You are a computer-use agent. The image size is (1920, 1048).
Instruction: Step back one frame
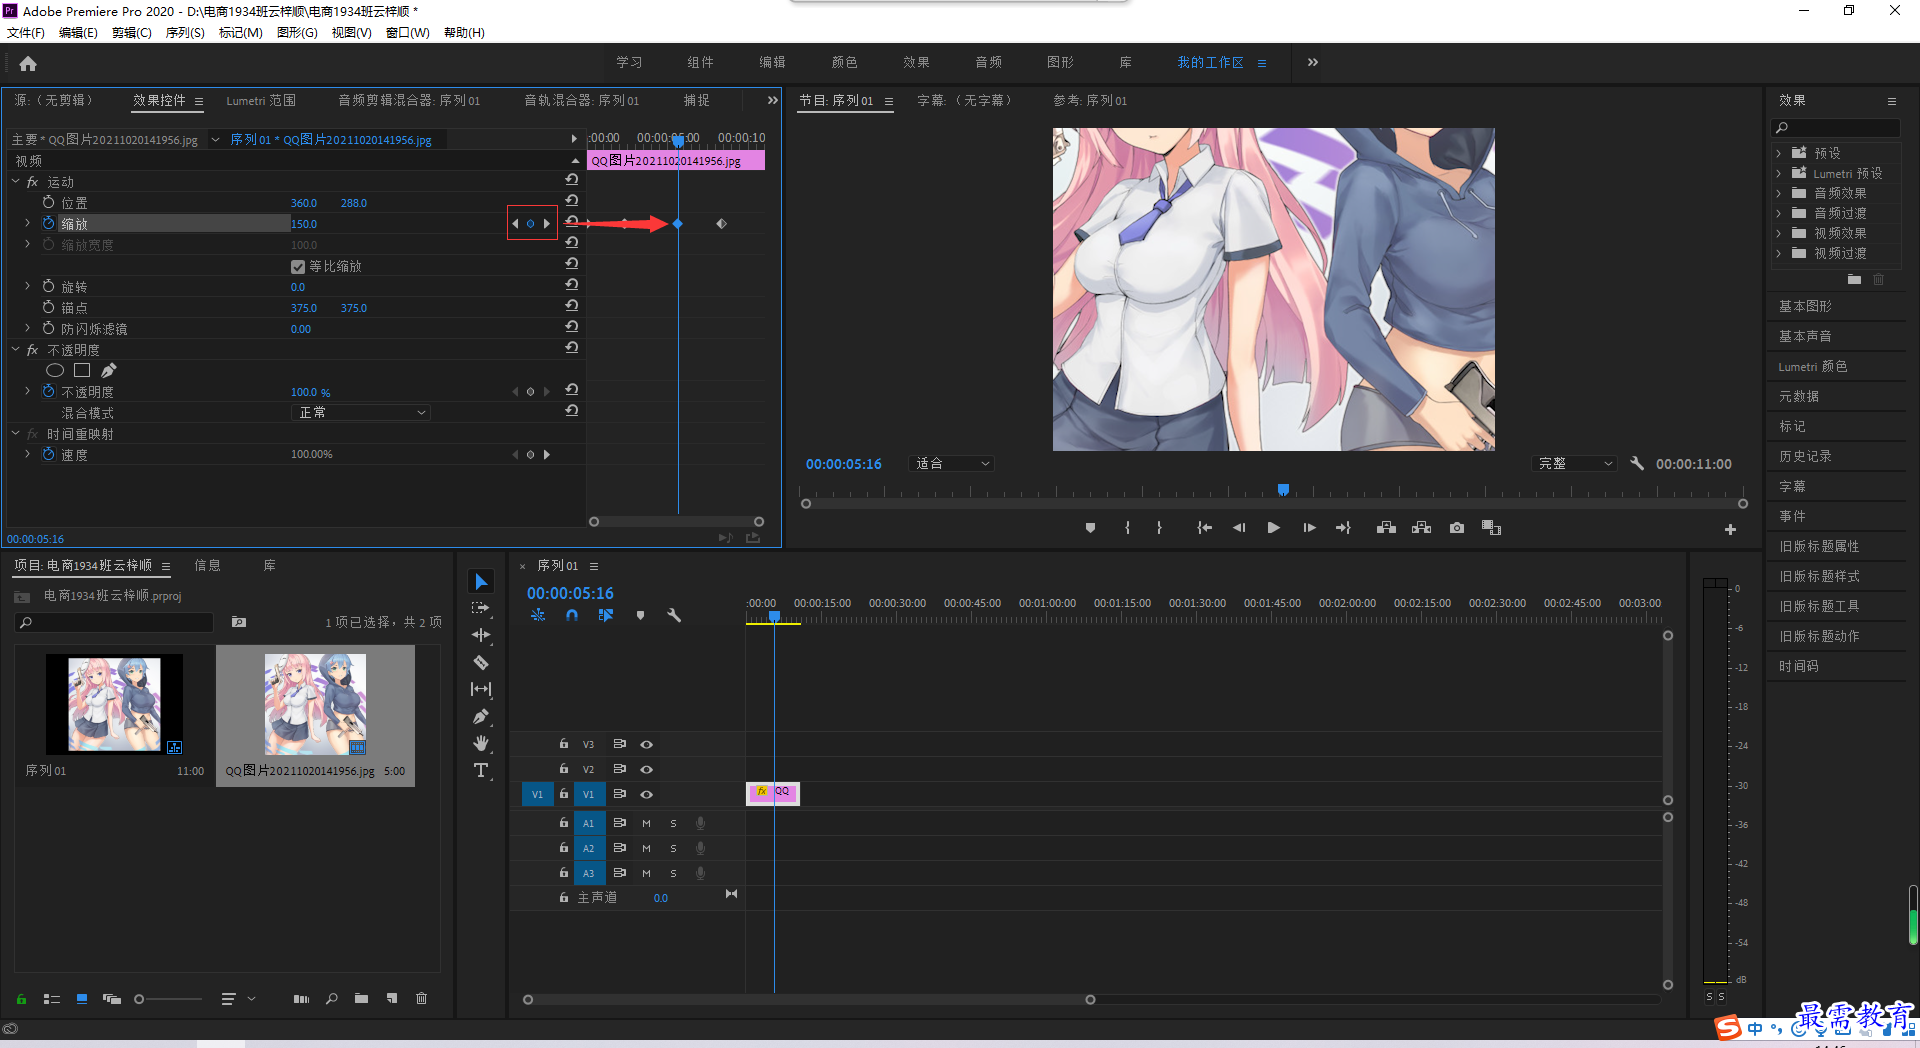click(x=1239, y=528)
